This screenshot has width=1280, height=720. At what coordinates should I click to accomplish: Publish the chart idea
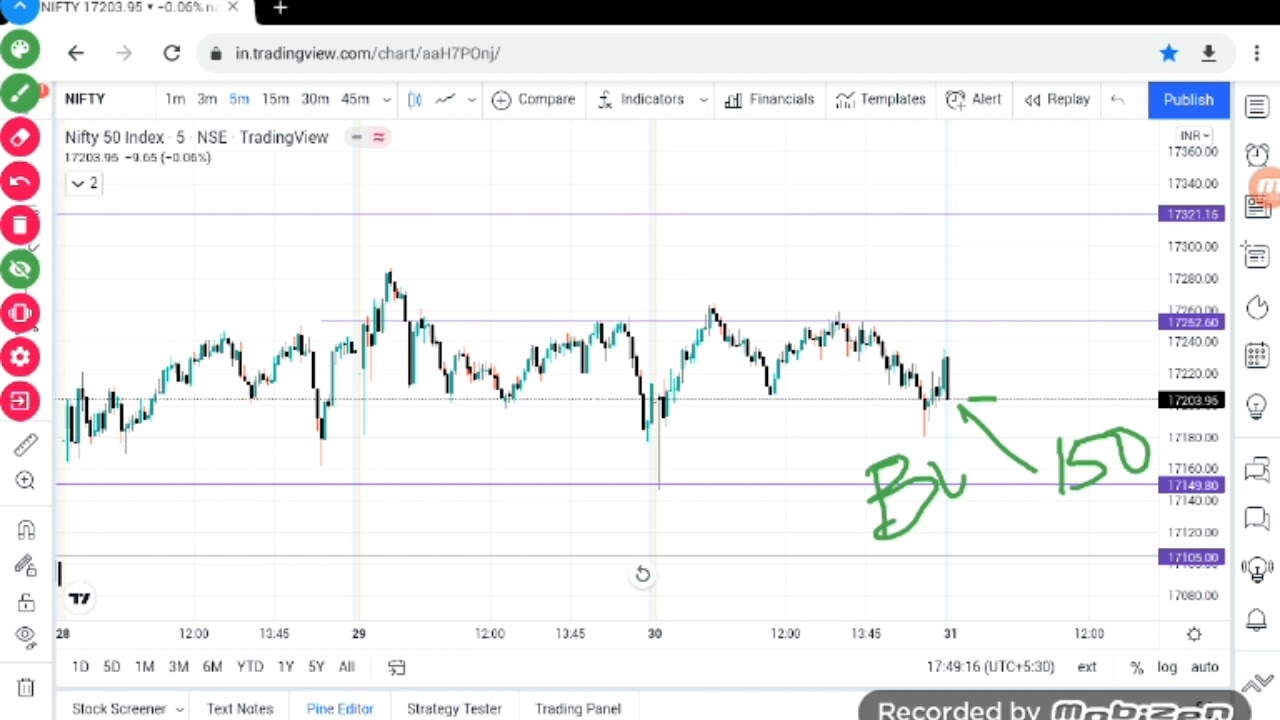tap(1188, 99)
